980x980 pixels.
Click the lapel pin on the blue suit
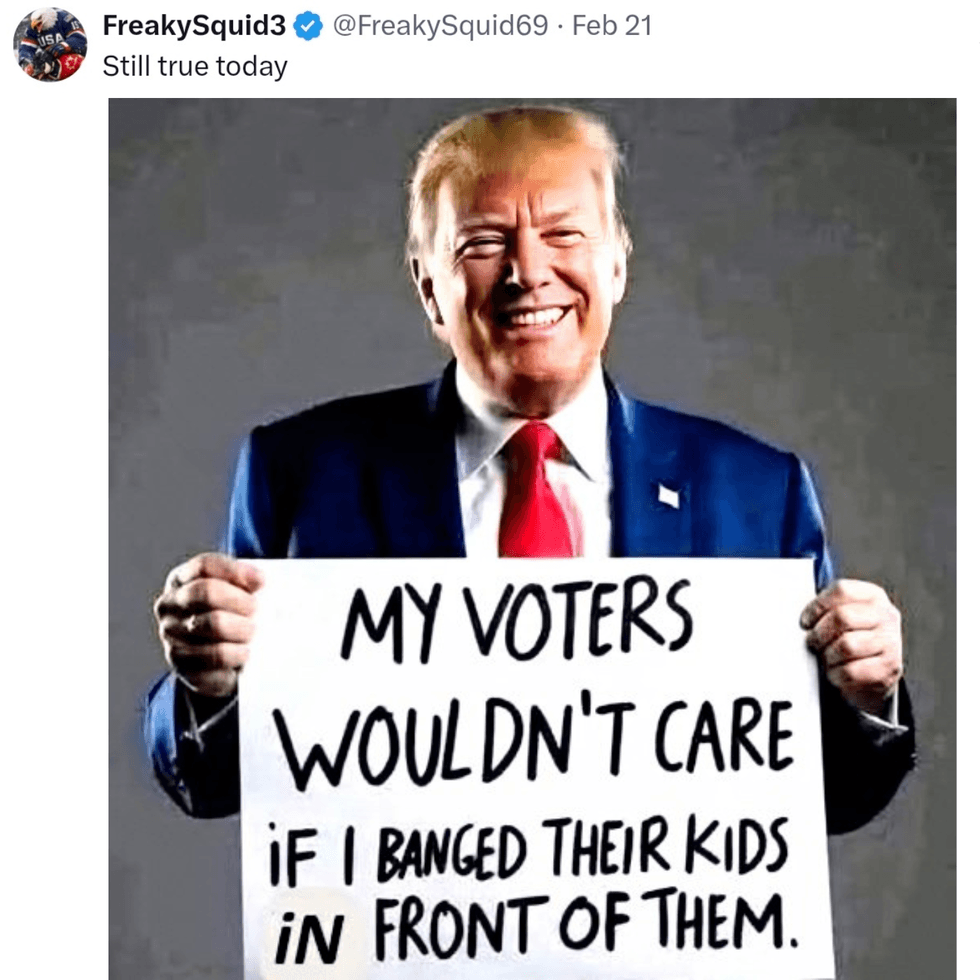669,496
